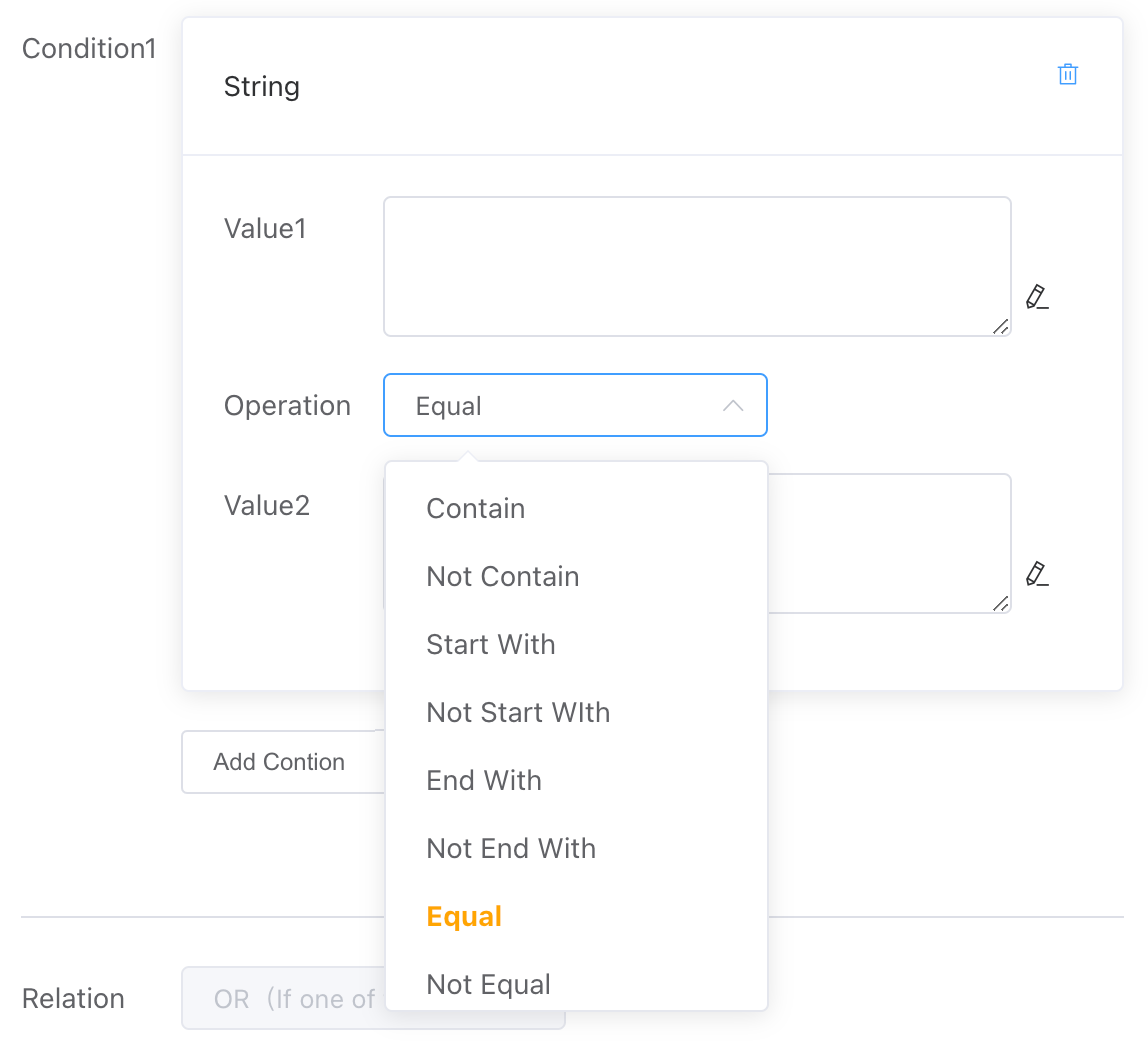Click the Value2 textarea resize handle
Image resolution: width=1148 pixels, height=1048 pixels.
(x=1000, y=603)
